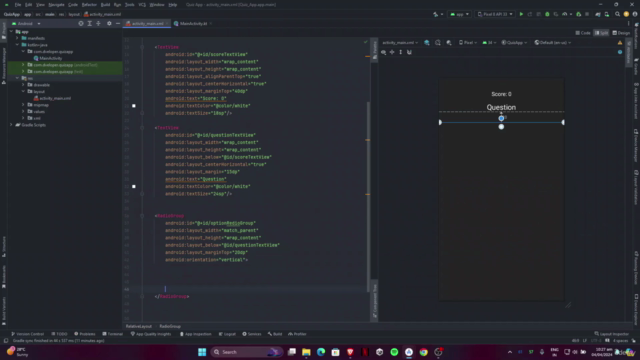Select MainActivity in project tree

click(x=48, y=58)
